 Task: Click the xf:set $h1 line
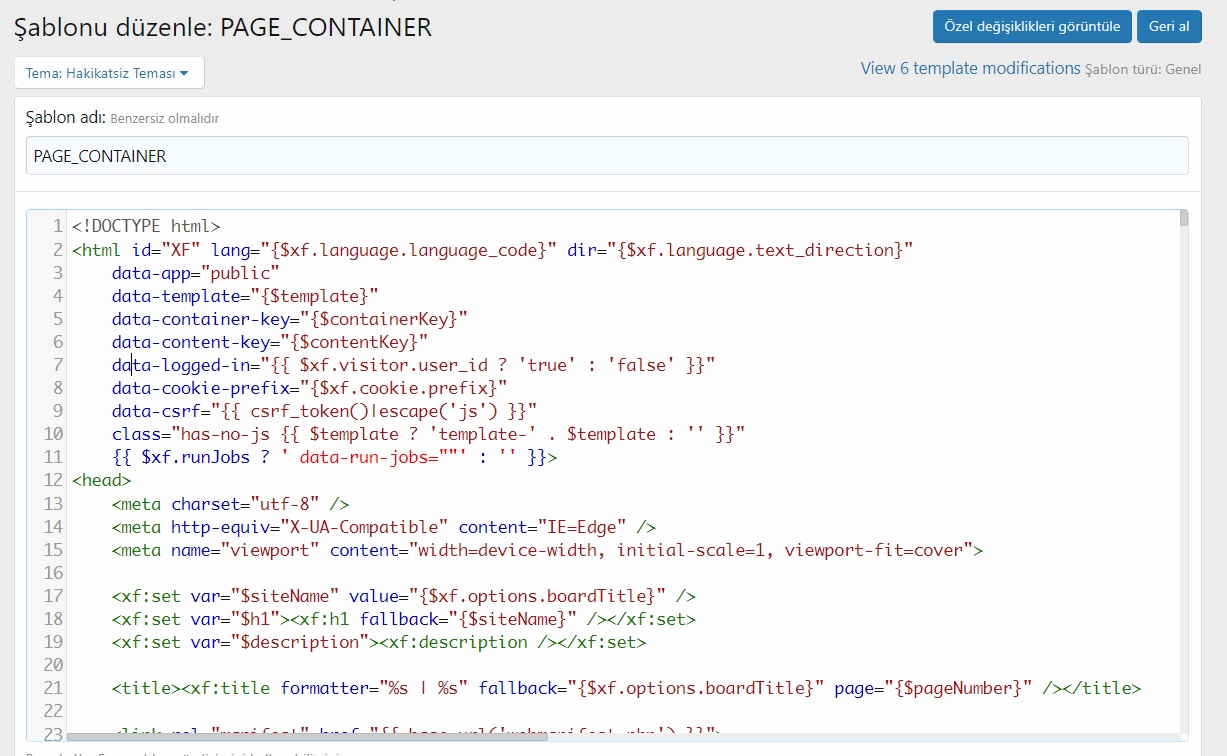coord(404,619)
